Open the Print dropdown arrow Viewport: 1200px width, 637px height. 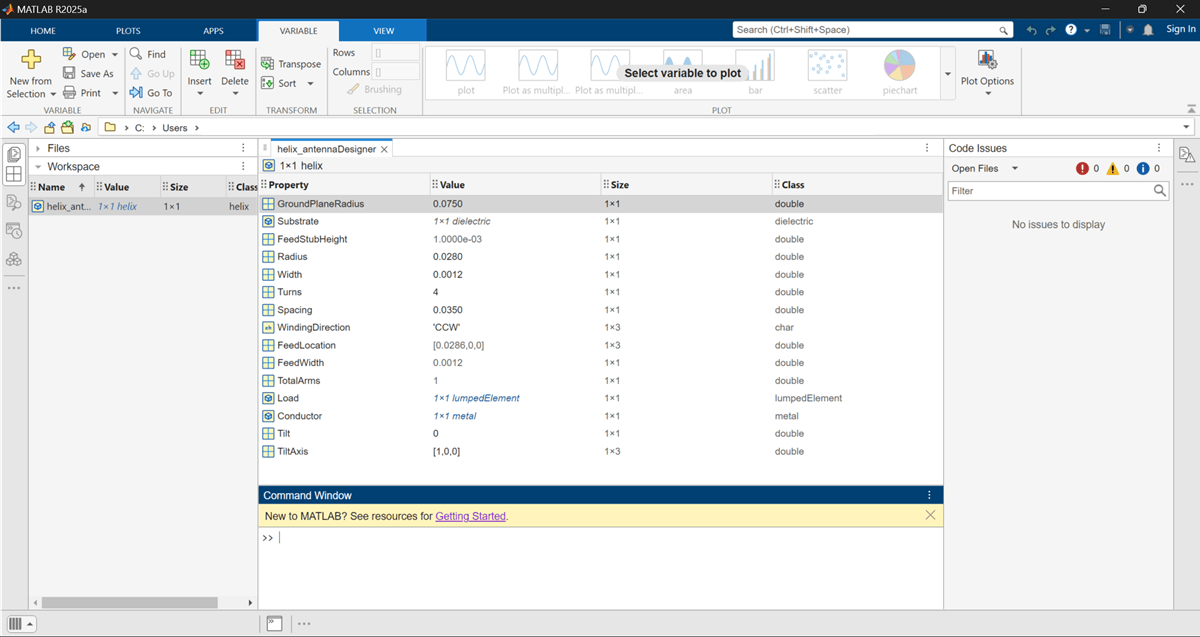(x=114, y=93)
